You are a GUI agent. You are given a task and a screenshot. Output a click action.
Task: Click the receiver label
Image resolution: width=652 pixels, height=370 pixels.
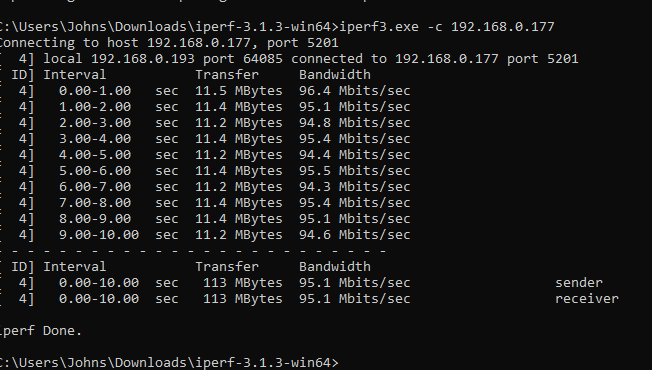(587, 299)
